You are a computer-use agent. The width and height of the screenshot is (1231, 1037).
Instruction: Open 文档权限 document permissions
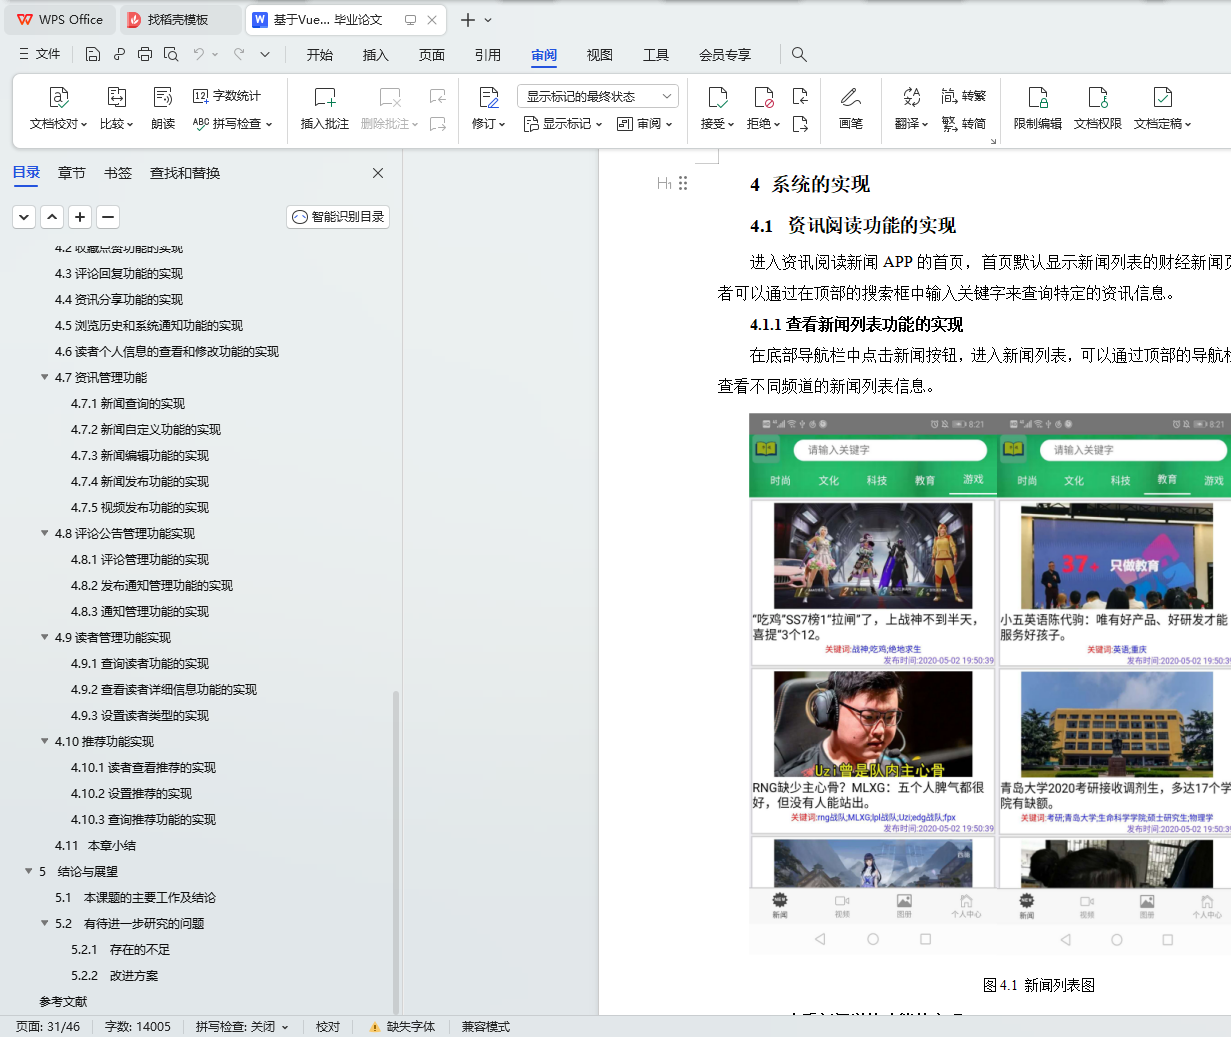point(1098,108)
